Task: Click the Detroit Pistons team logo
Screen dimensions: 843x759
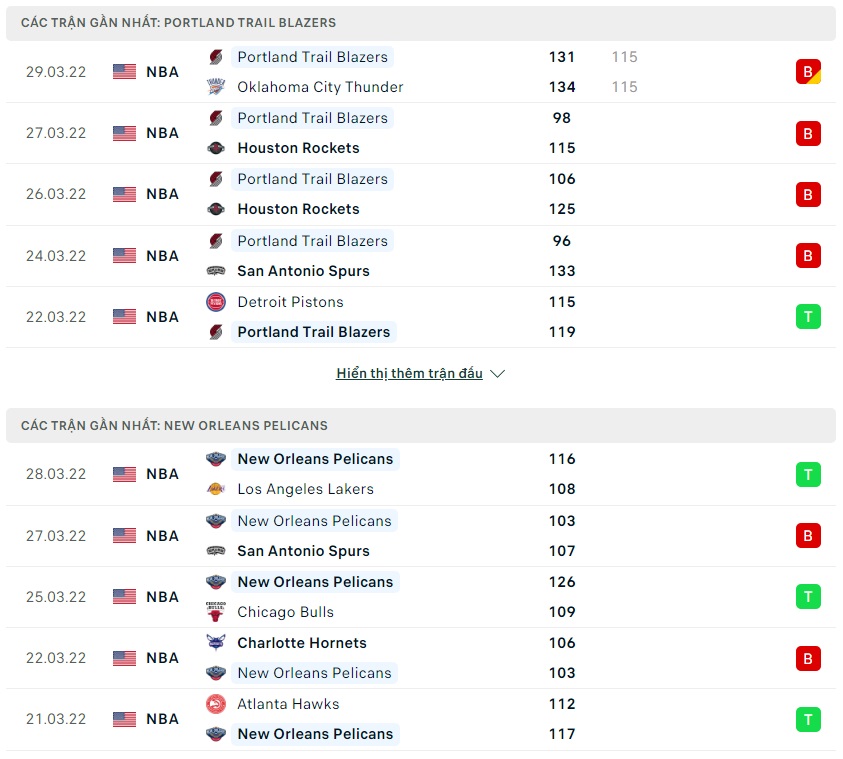Action: tap(216, 302)
